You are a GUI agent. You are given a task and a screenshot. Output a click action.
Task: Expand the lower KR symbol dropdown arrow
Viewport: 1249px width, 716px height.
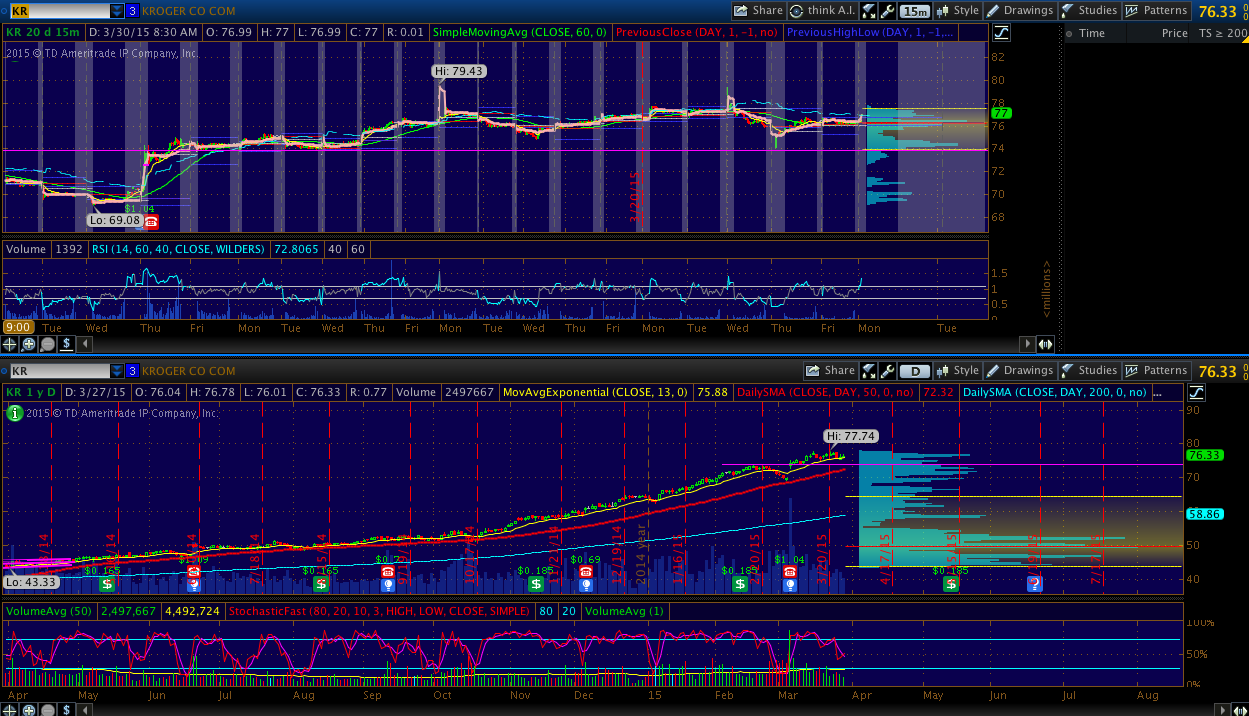click(x=117, y=371)
